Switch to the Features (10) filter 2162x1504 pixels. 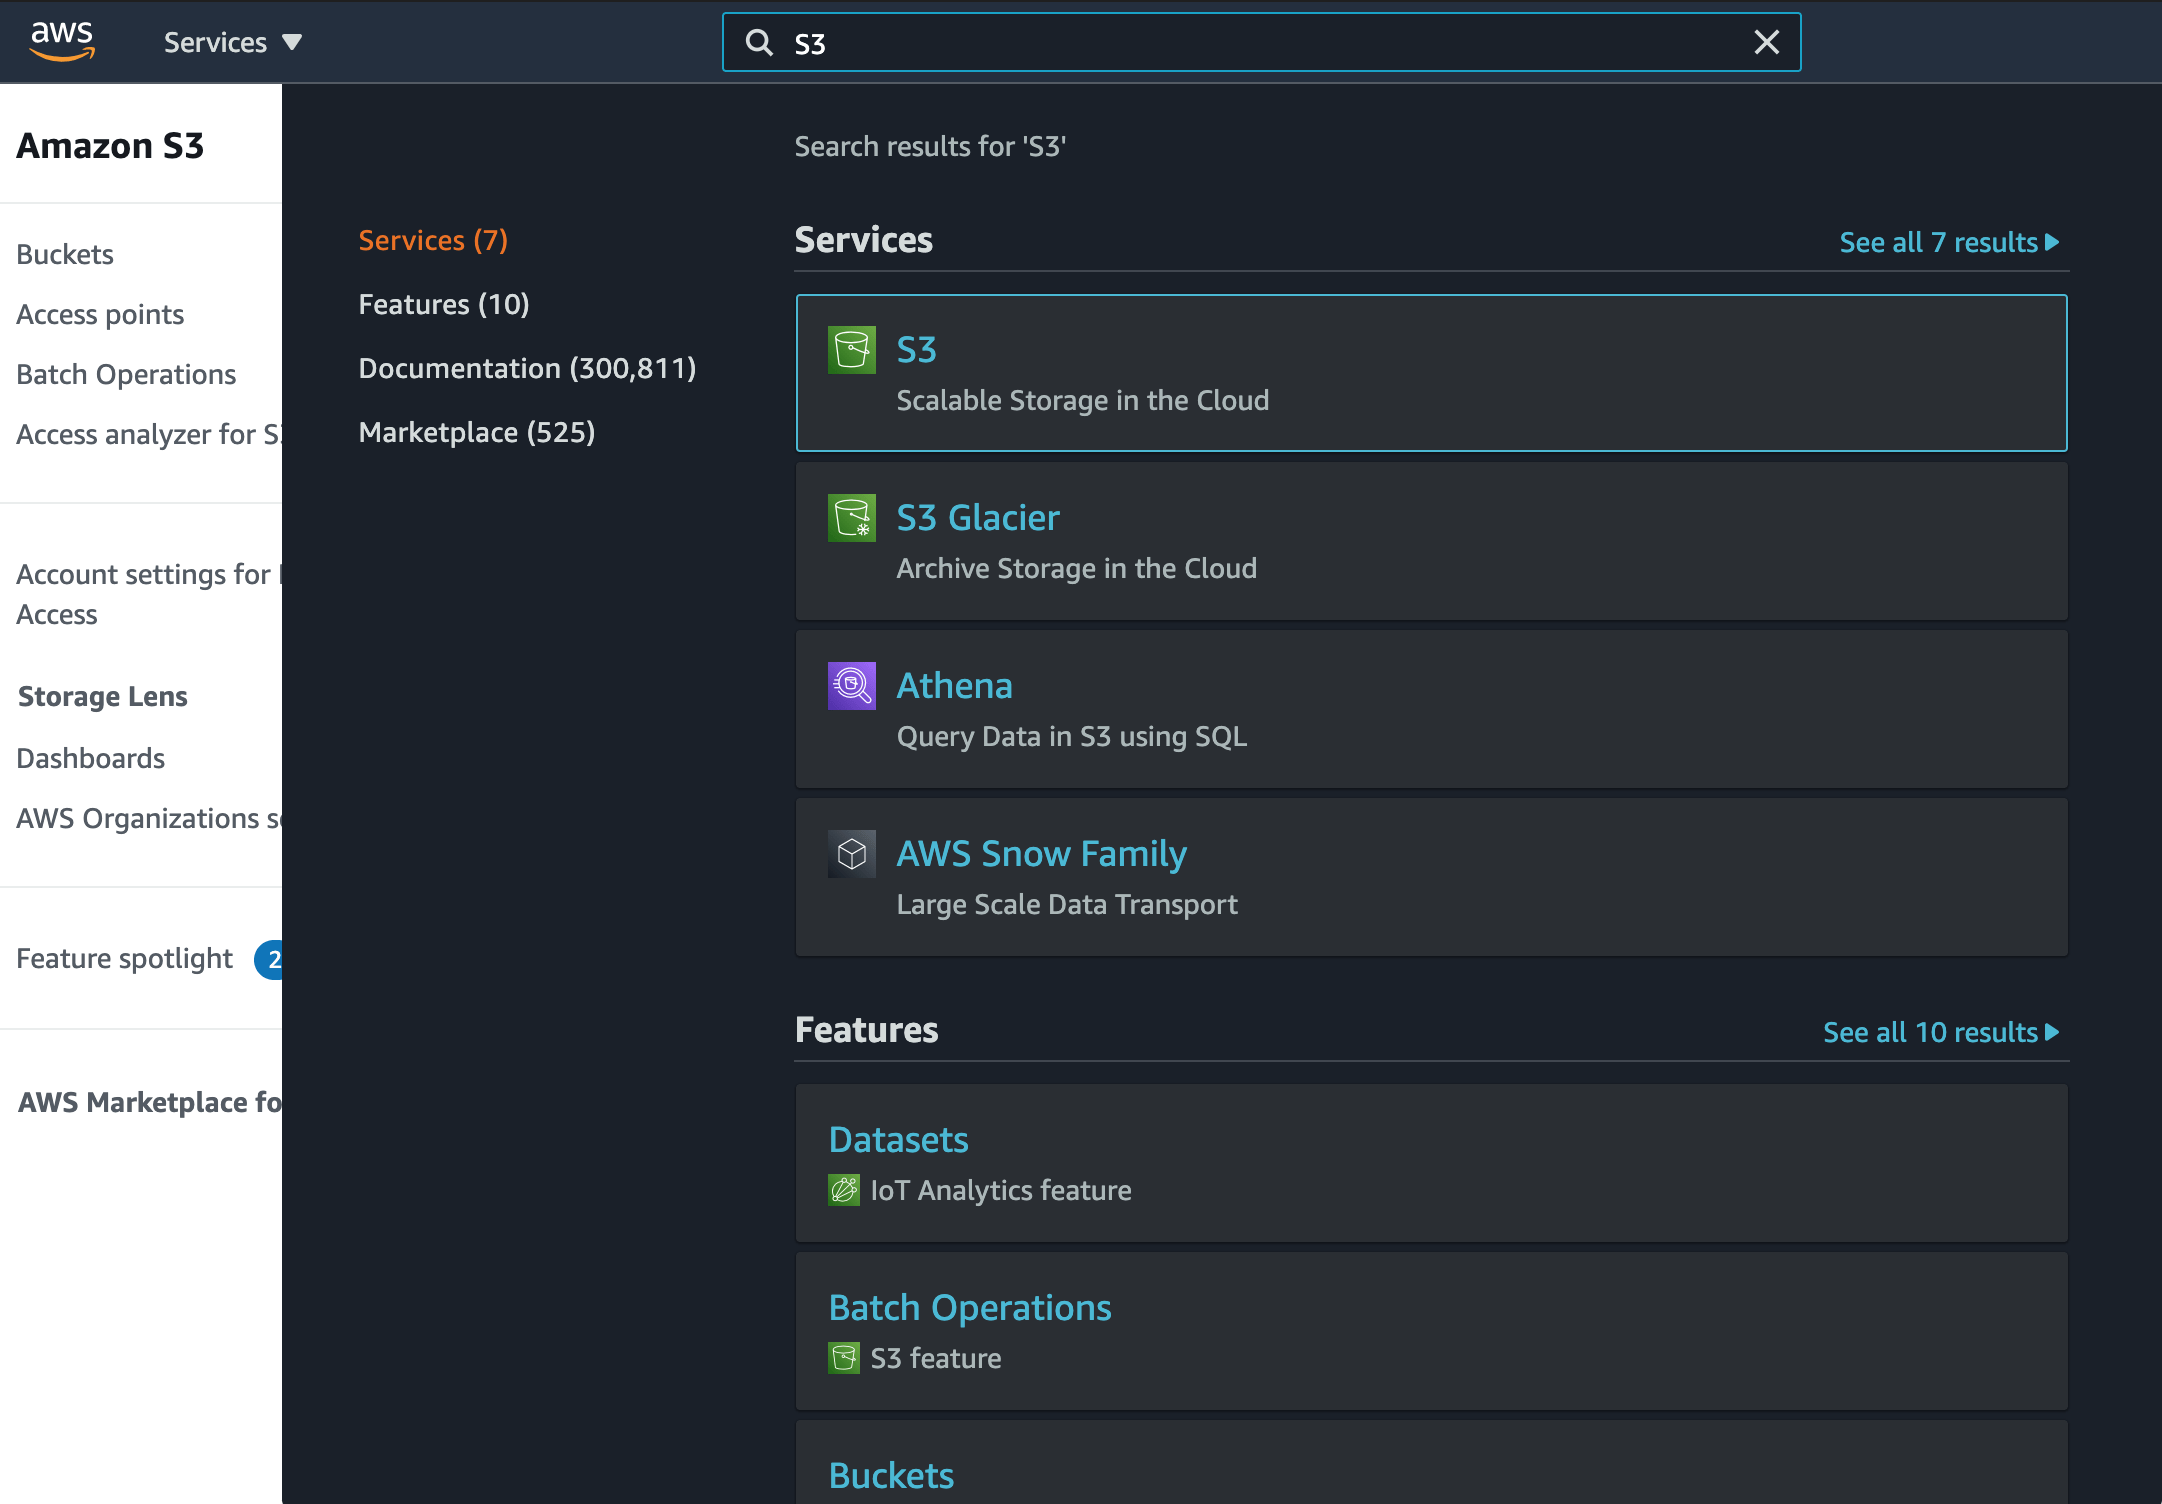[444, 304]
